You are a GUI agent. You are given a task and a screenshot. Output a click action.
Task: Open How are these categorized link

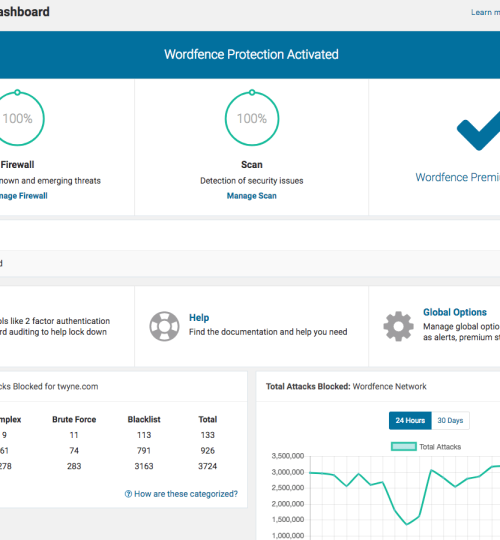pos(186,494)
